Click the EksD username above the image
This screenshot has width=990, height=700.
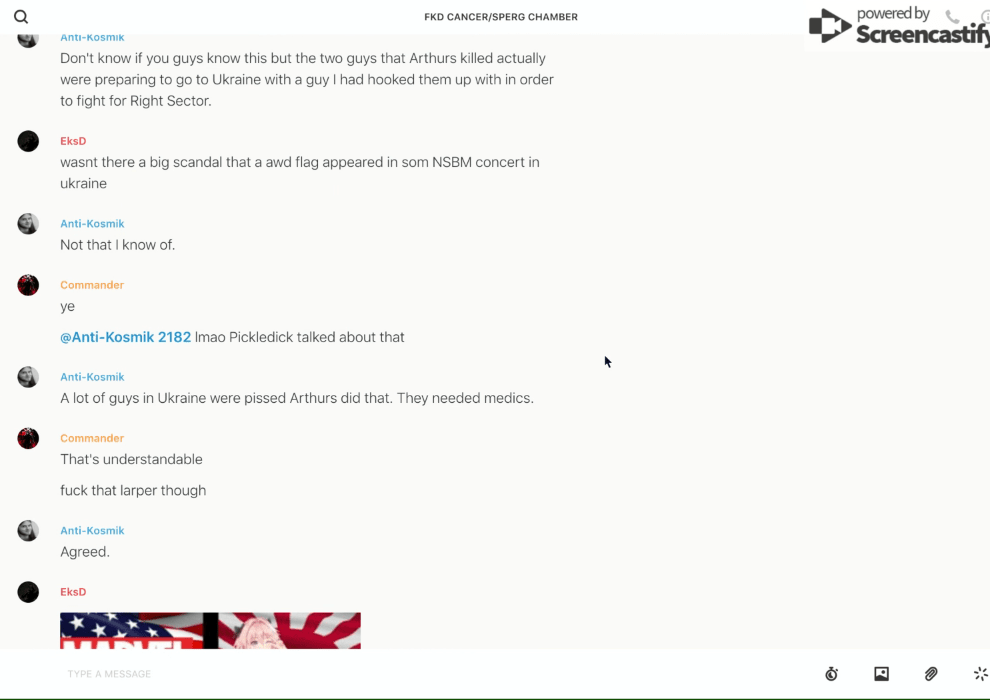(x=73, y=591)
